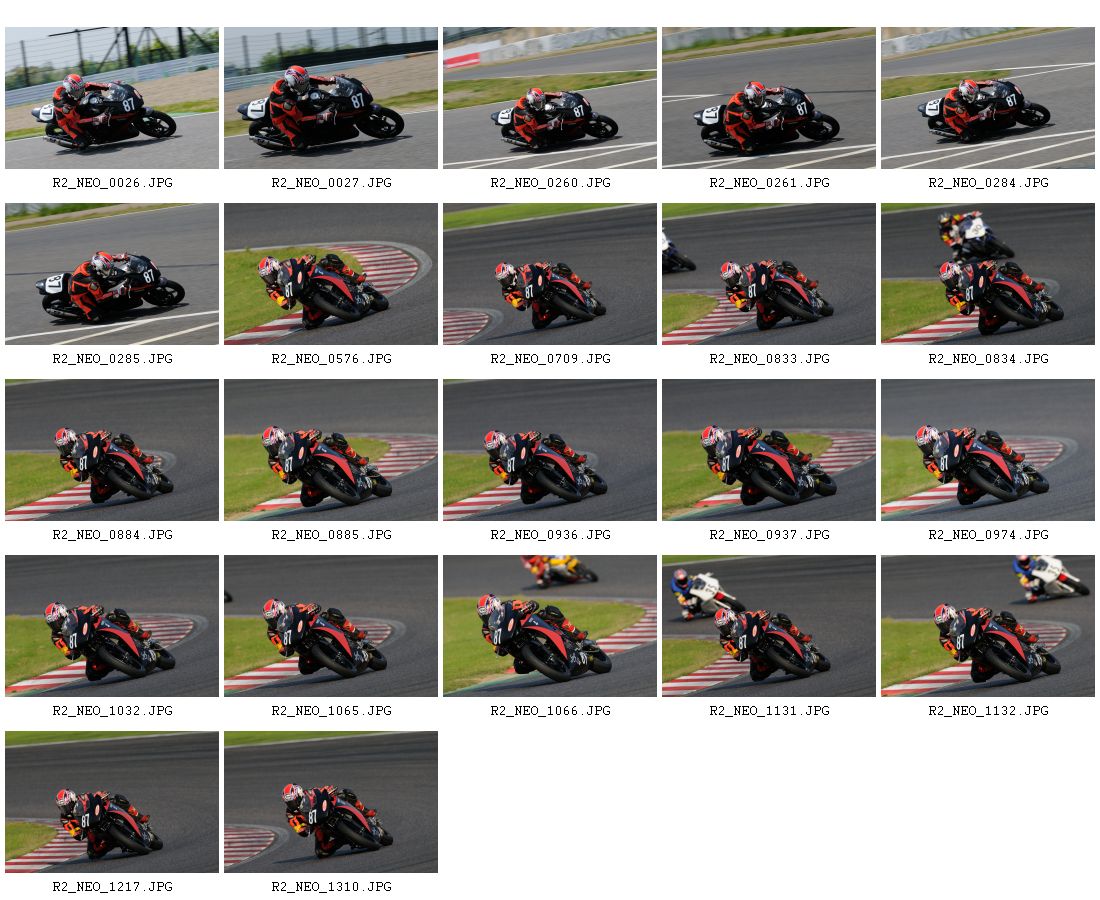Click the R2_NEO_1310.JPG filename label
The image size is (1100, 900).
coord(331,887)
